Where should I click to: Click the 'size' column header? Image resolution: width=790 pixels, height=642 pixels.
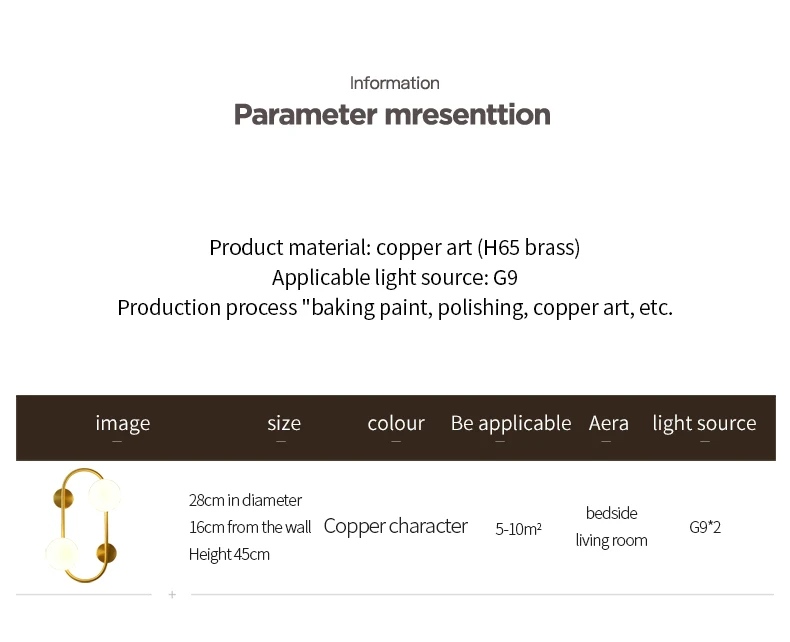pyautogui.click(x=284, y=423)
